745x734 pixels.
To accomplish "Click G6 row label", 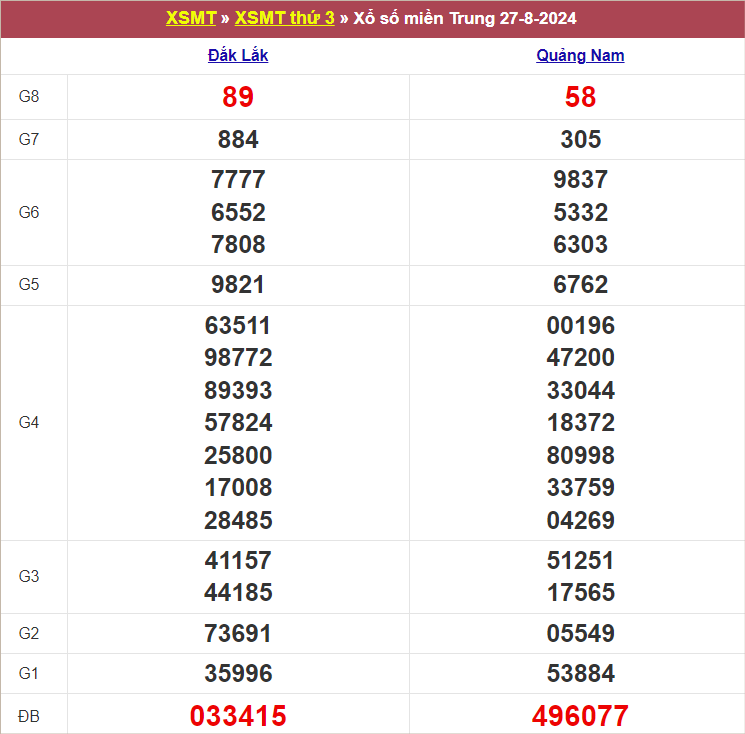I will [29, 212].
